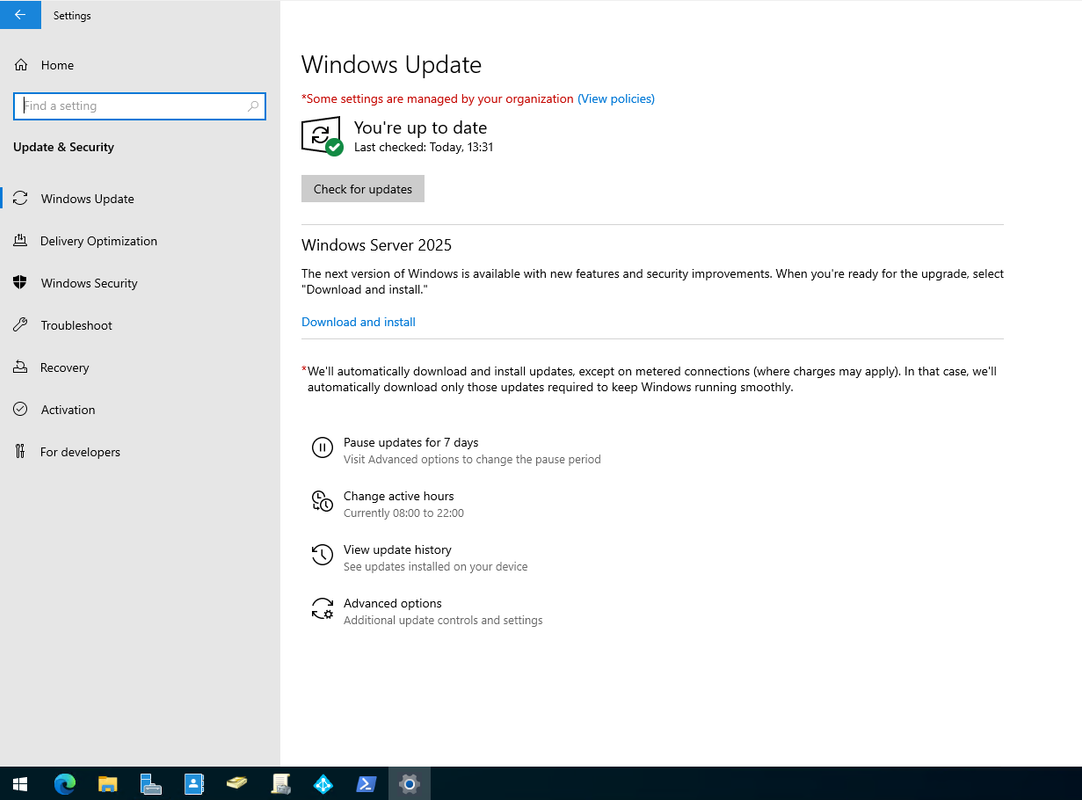
Task: Launch PowerShell from the taskbar
Action: (x=366, y=784)
